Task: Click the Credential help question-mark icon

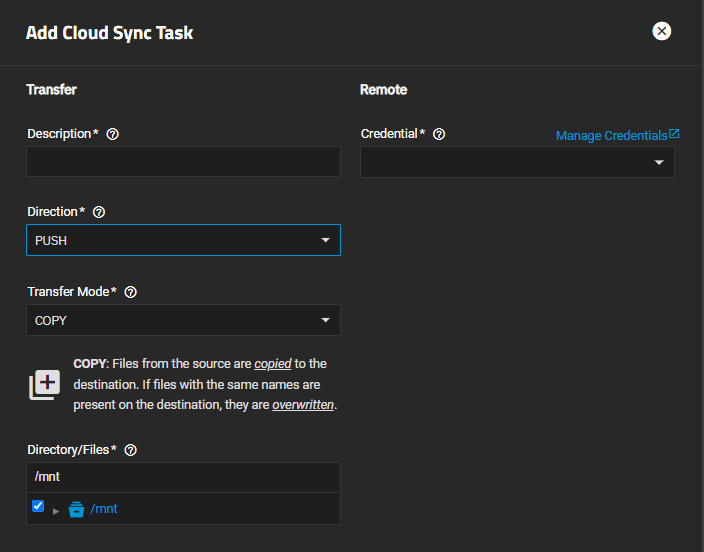Action: click(x=439, y=134)
